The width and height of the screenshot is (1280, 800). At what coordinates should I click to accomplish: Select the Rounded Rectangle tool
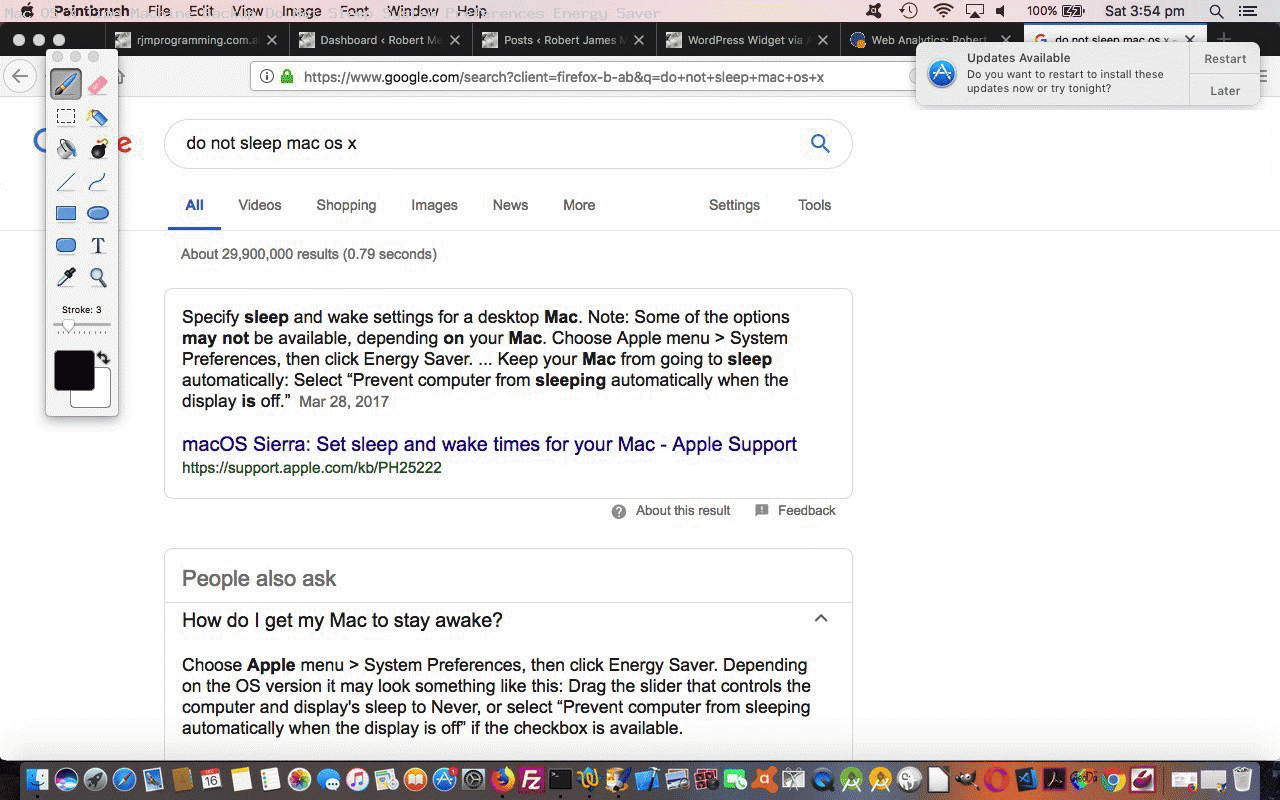pyautogui.click(x=66, y=245)
